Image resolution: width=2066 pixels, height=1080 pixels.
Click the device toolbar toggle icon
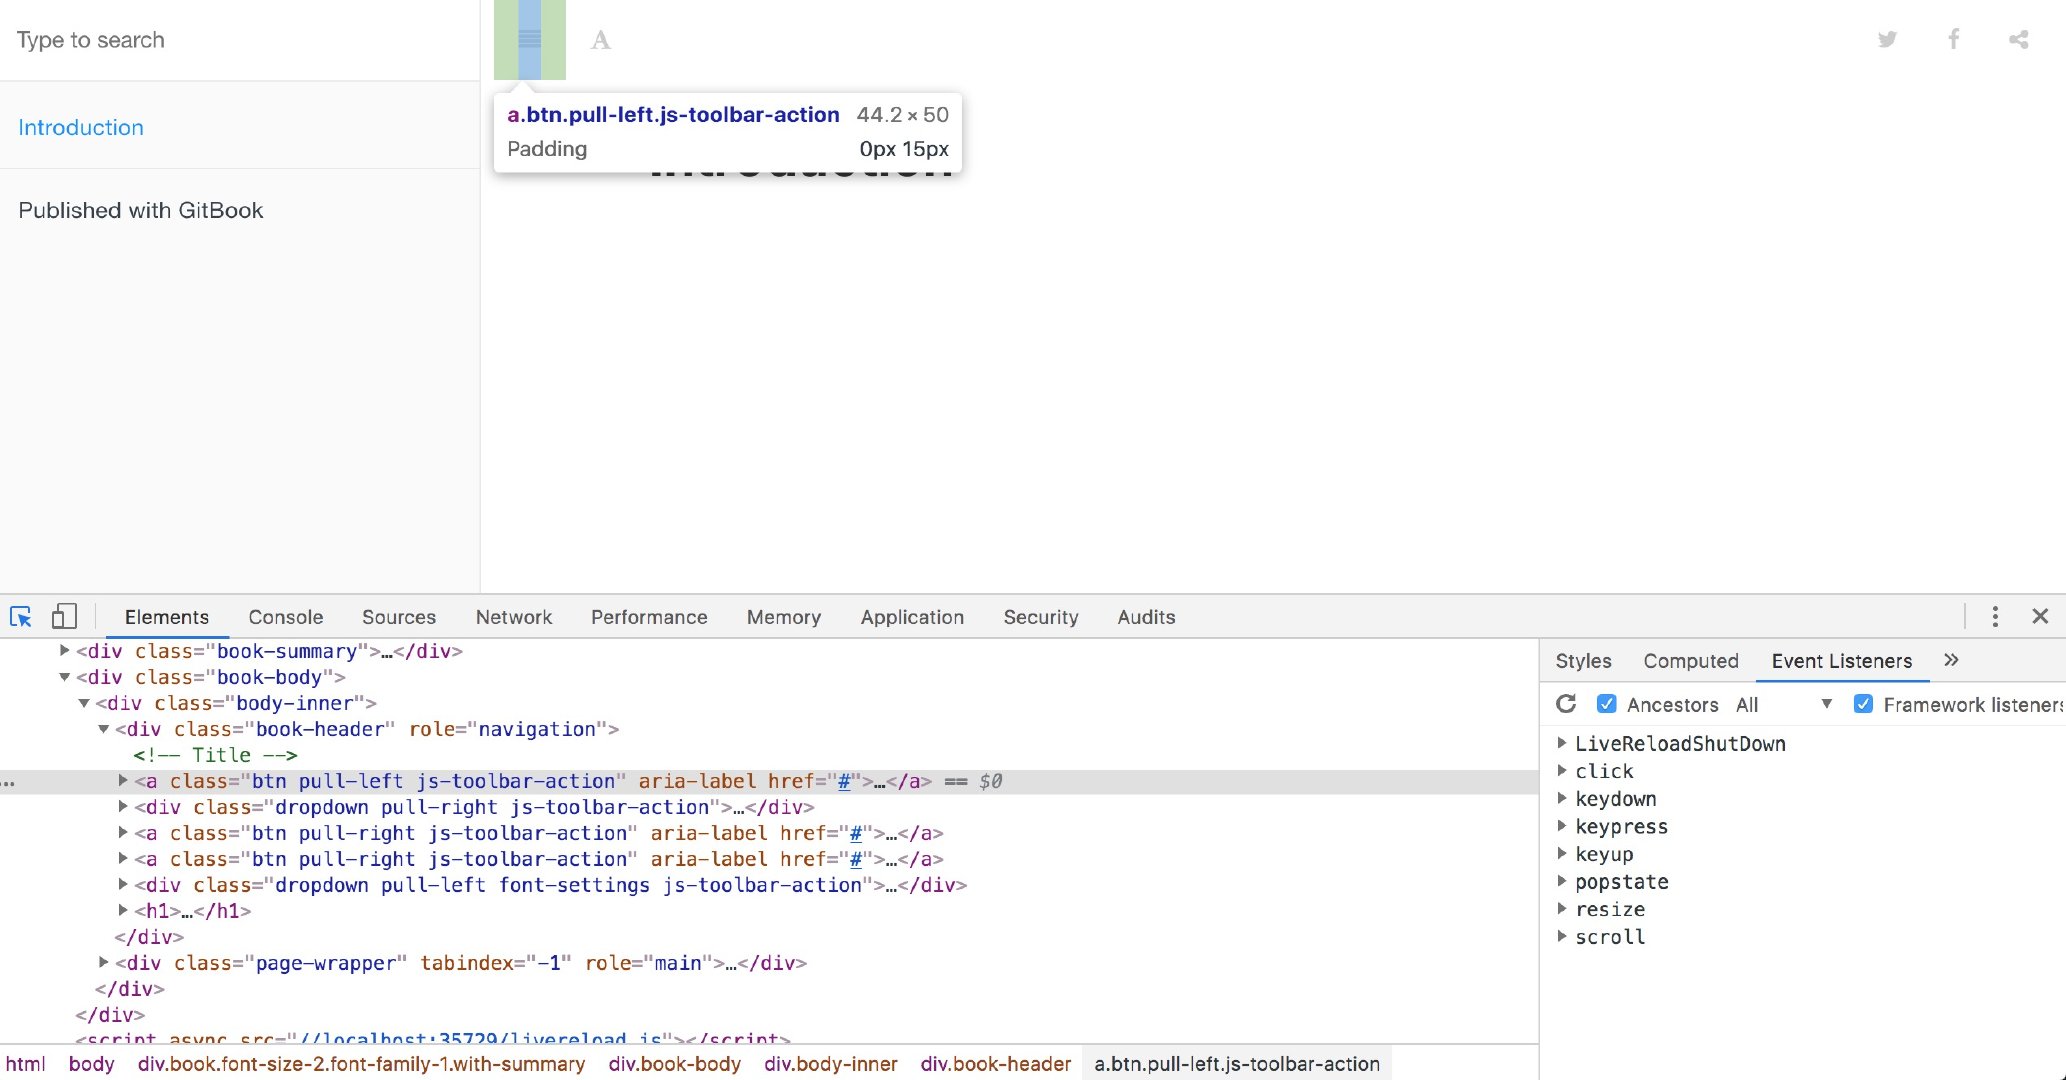point(64,617)
